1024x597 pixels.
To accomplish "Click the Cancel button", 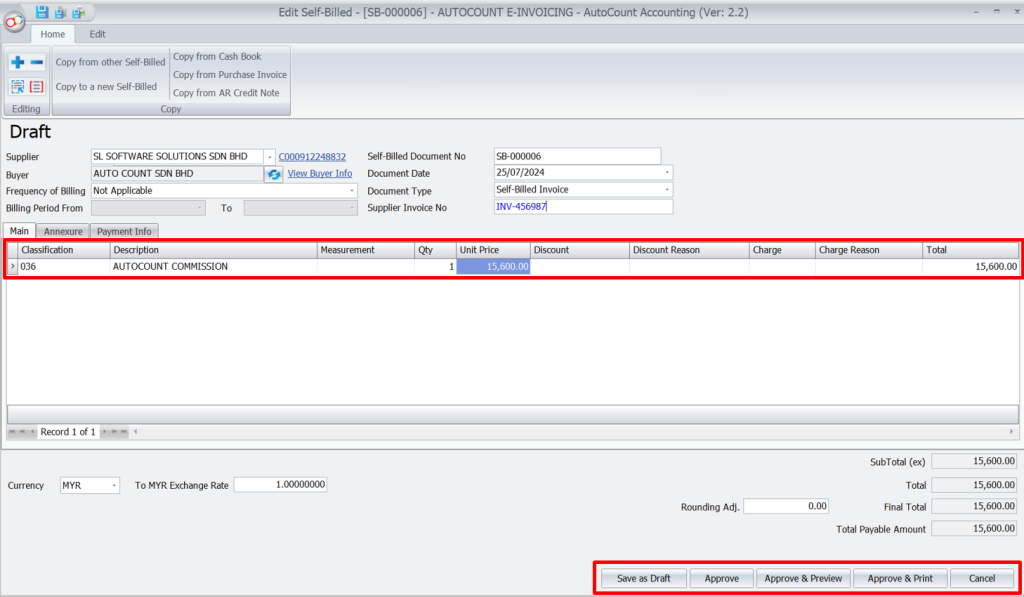I will tap(982, 578).
